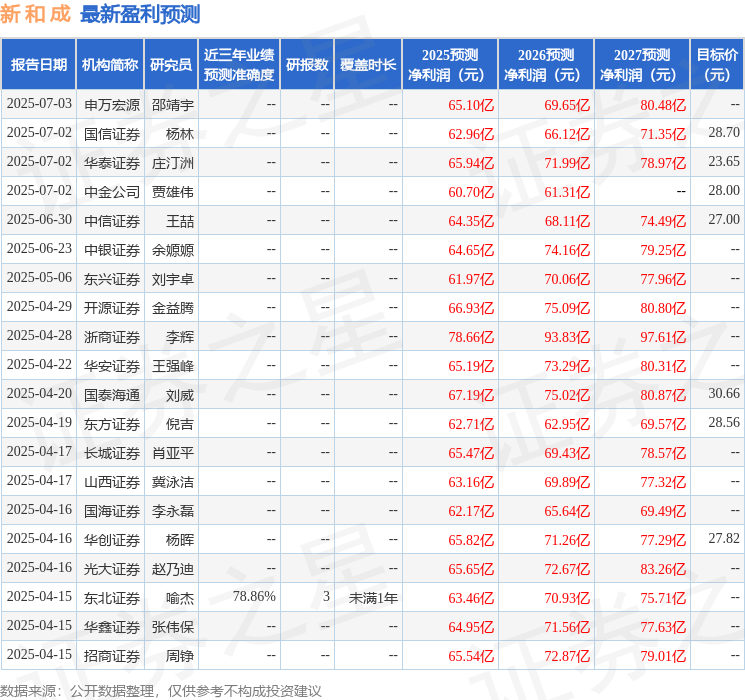
Task: Click the 2026预测净利润 column header
Action: [x=546, y=65]
